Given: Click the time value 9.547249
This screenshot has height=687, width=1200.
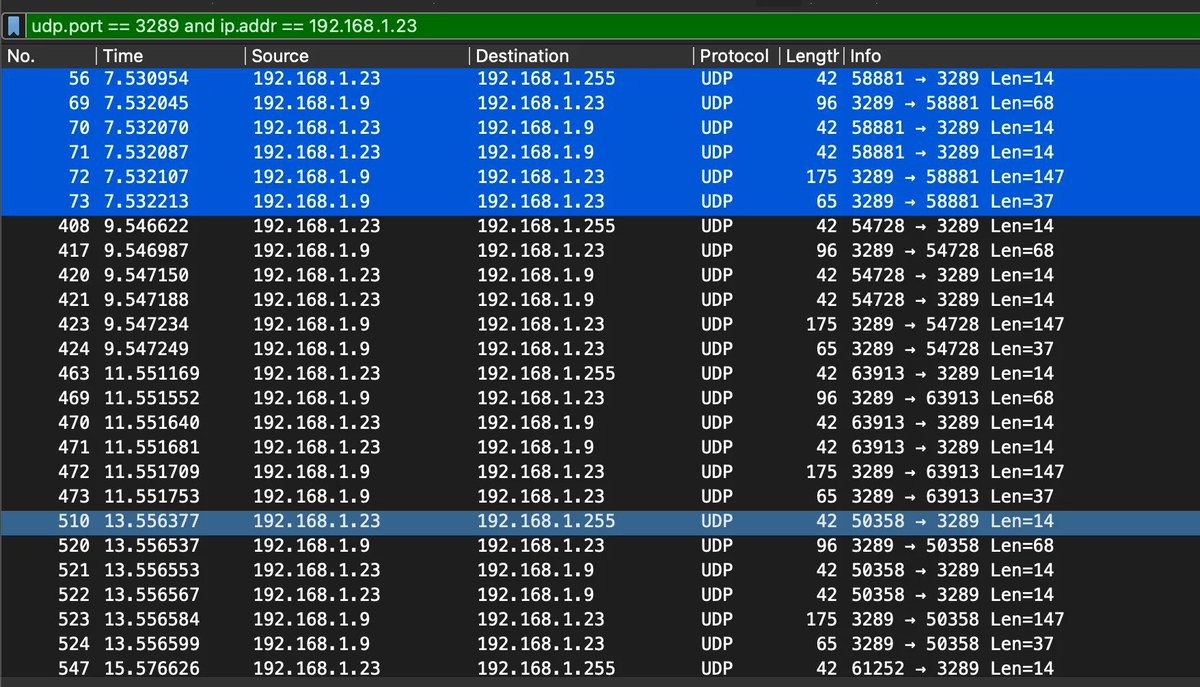Looking at the screenshot, I should [x=146, y=349].
